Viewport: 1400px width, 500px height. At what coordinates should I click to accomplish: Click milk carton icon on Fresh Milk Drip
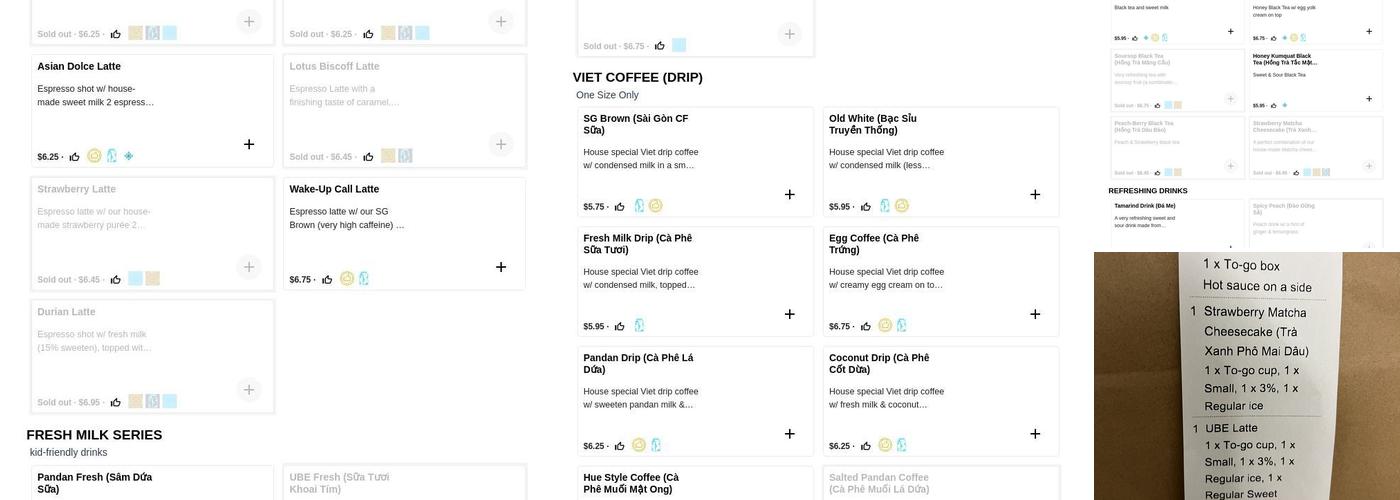(639, 326)
